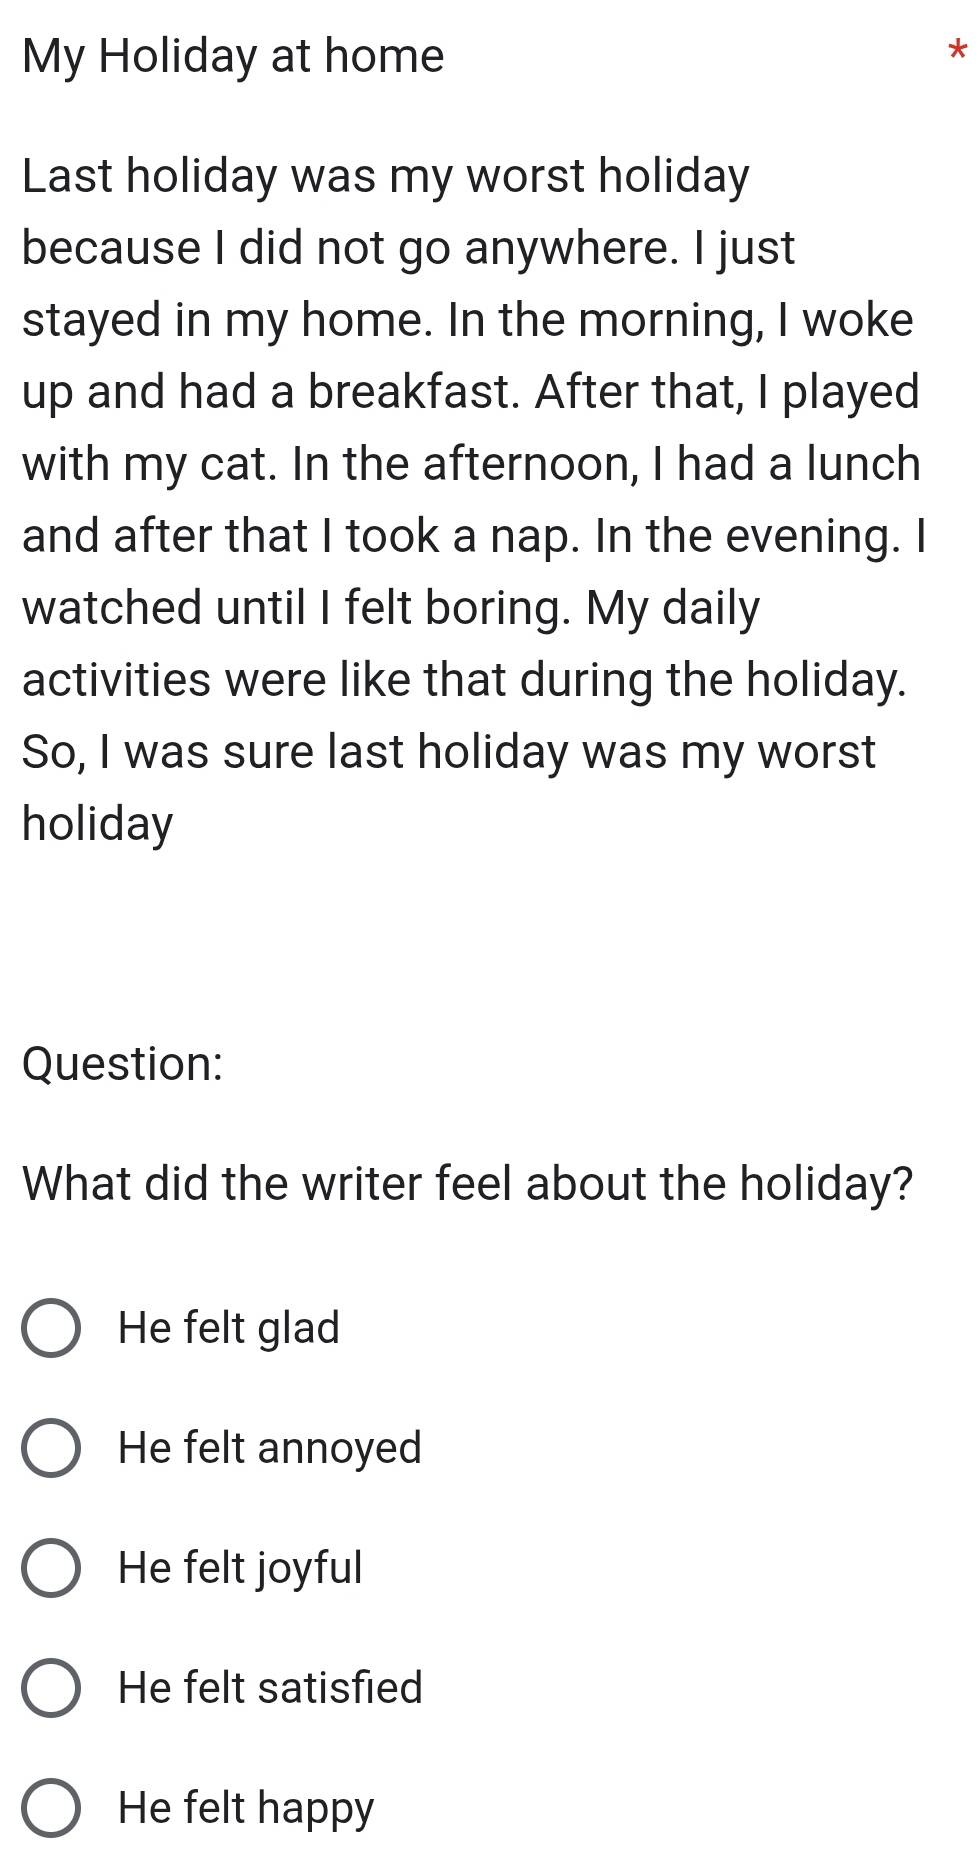The image size is (978, 1874).
Task: Click the line 'with my cat. In the afternoon'
Action: (471, 465)
